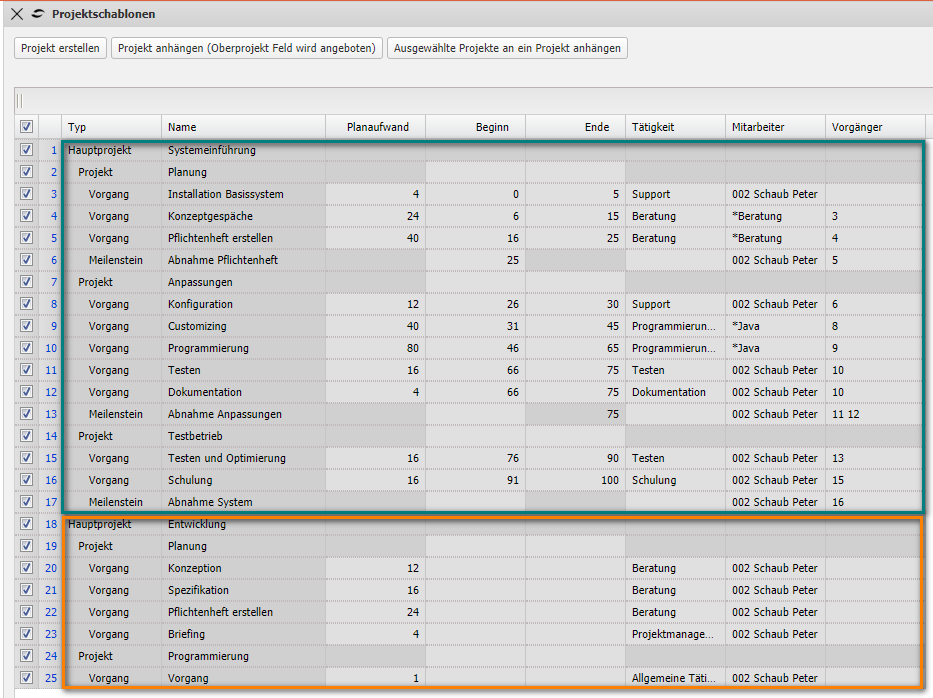Select the 'Abnahme Pflichtenheft' Meilenstein row name
The width and height of the screenshot is (933, 698).
coord(222,260)
